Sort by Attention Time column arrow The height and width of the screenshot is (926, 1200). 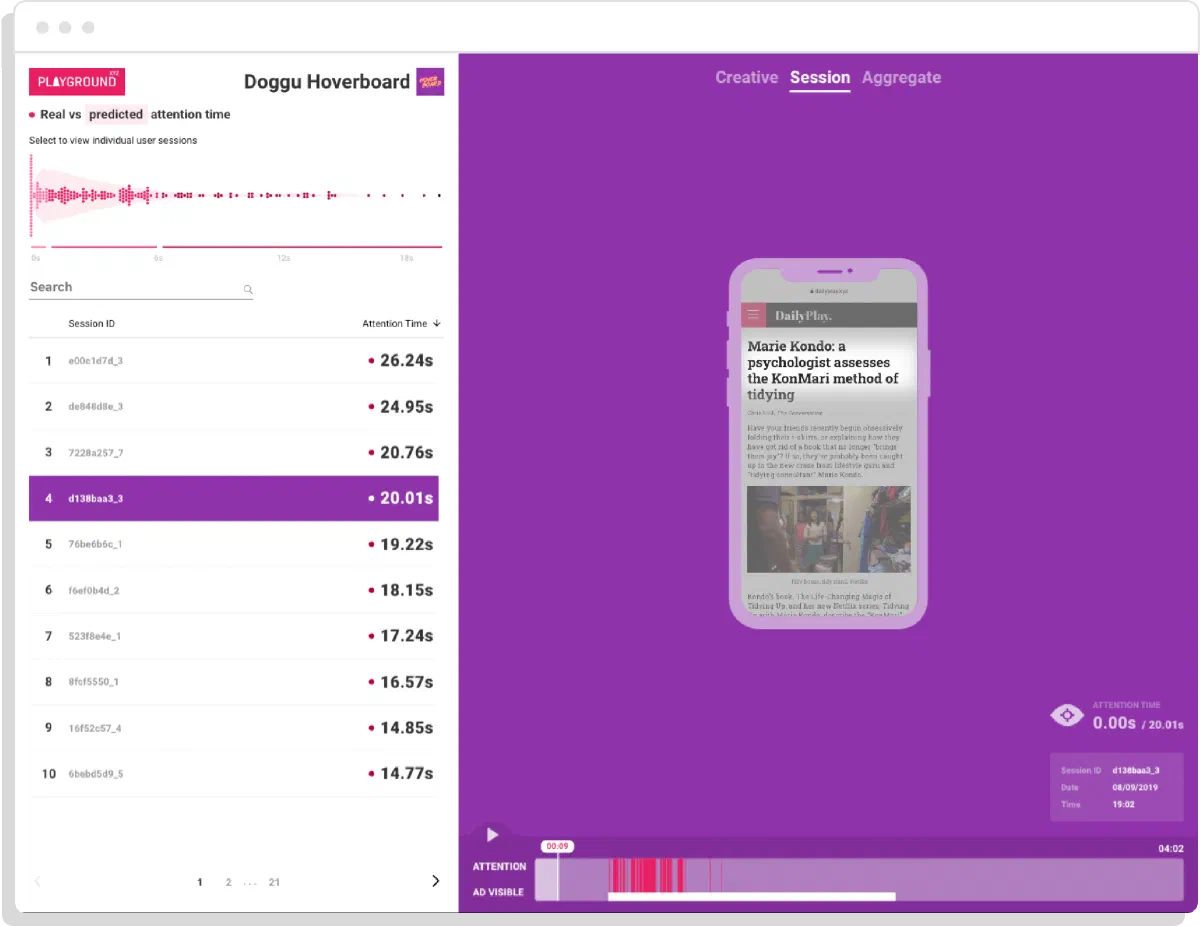tap(437, 324)
